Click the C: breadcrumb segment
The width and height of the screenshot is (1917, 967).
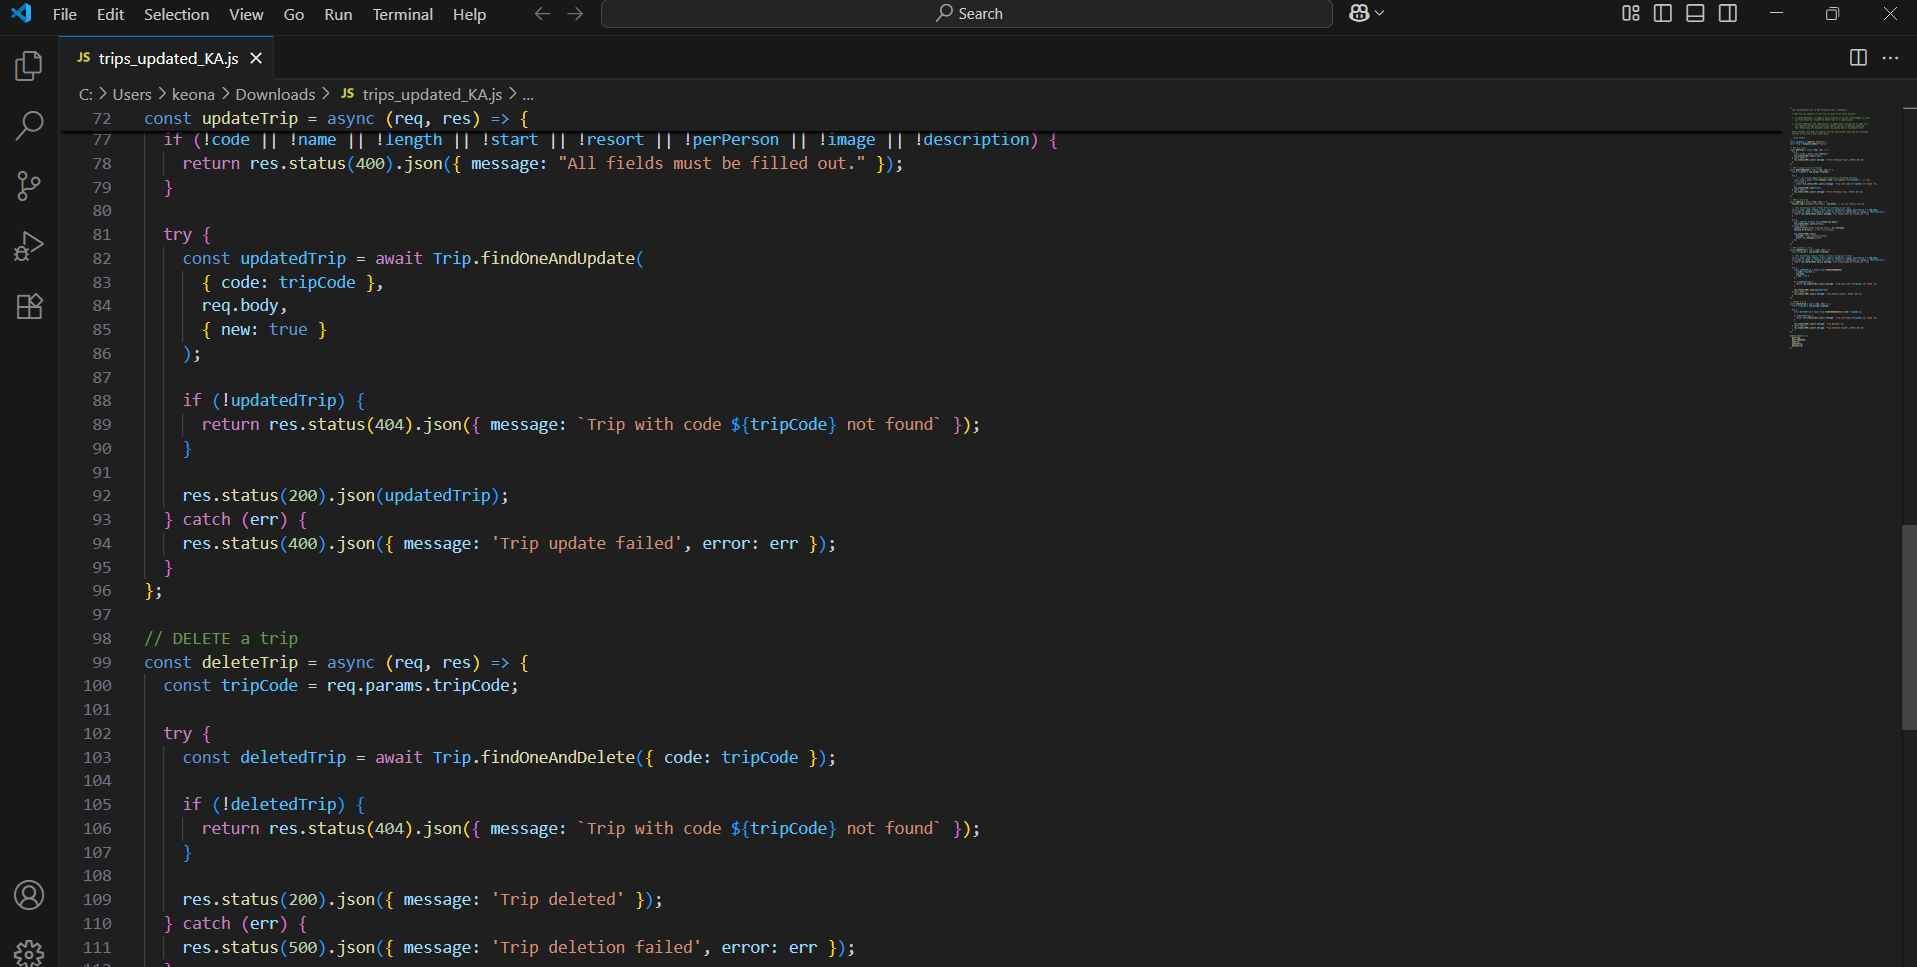click(x=86, y=94)
